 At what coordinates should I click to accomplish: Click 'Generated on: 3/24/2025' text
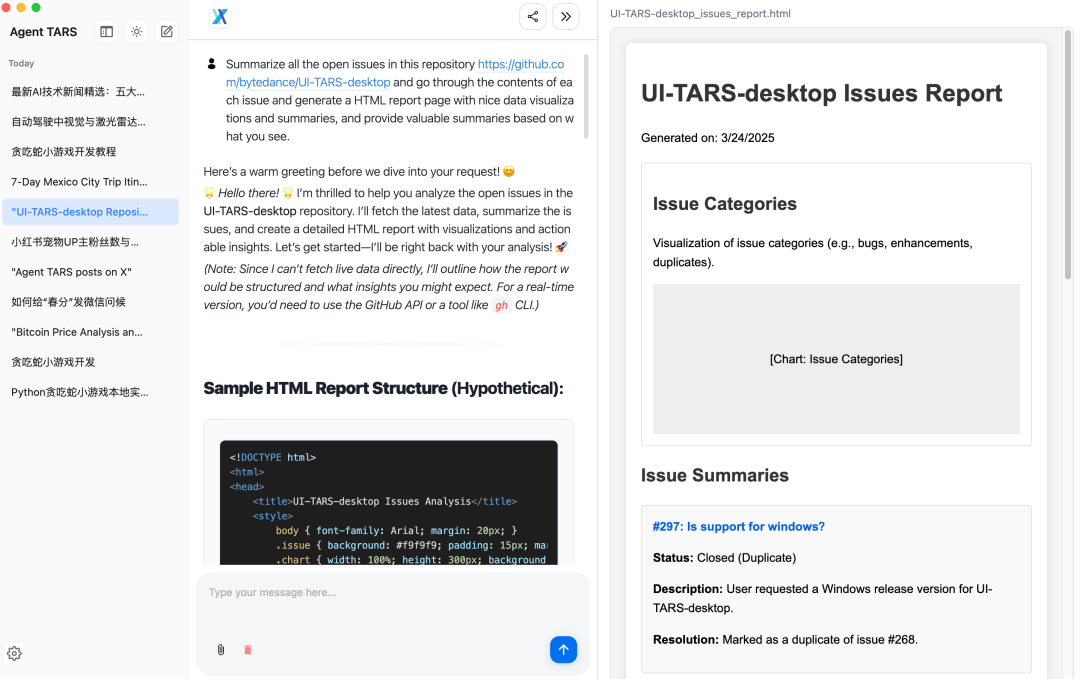click(x=707, y=138)
